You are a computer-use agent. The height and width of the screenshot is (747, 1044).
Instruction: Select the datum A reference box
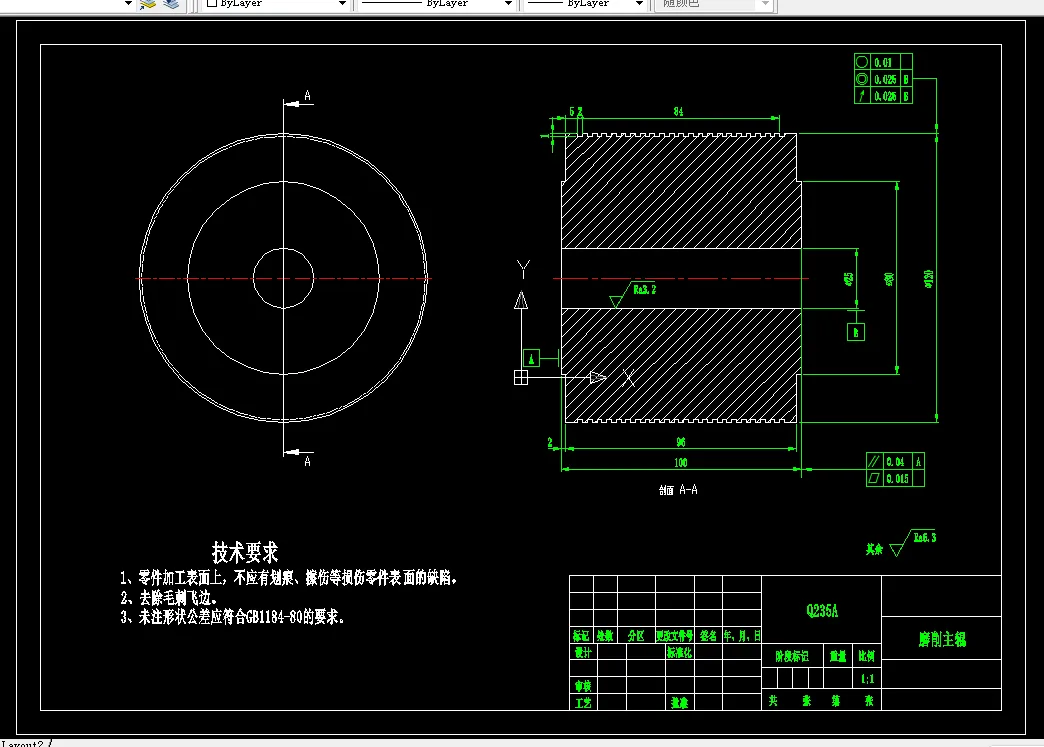click(x=531, y=359)
